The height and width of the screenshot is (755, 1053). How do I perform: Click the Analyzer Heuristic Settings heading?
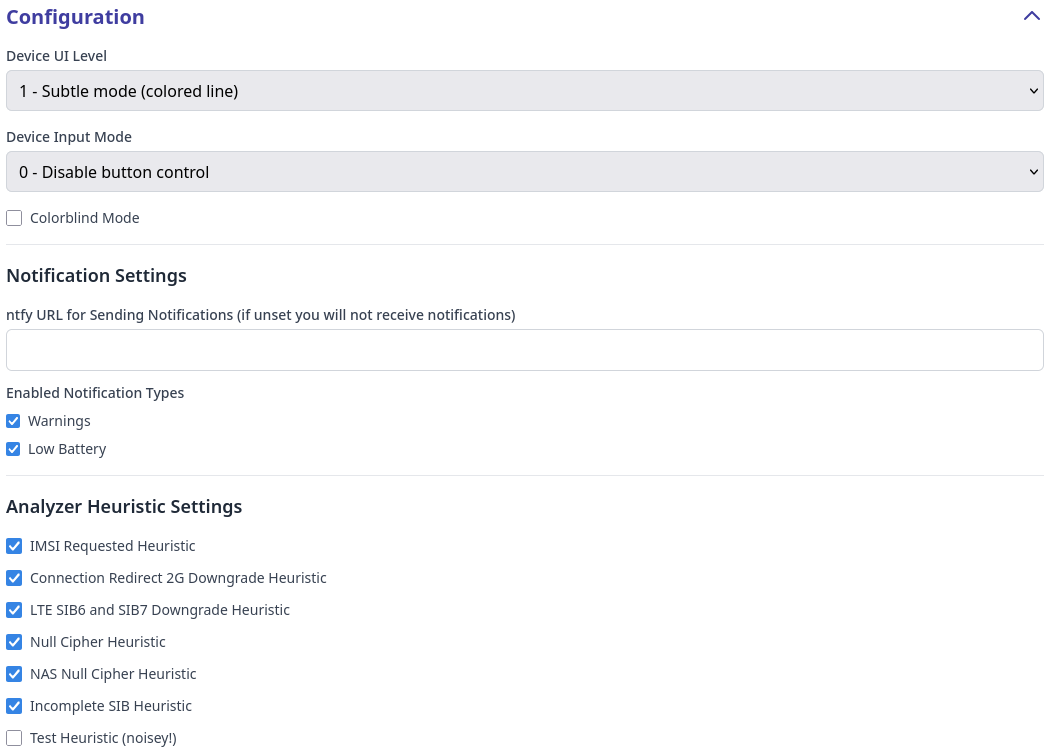click(x=124, y=506)
